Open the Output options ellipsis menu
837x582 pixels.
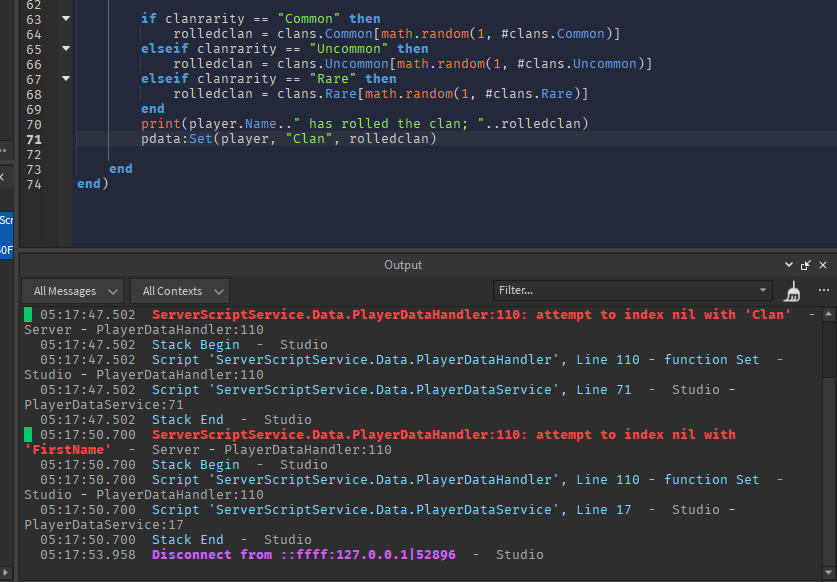(824, 290)
